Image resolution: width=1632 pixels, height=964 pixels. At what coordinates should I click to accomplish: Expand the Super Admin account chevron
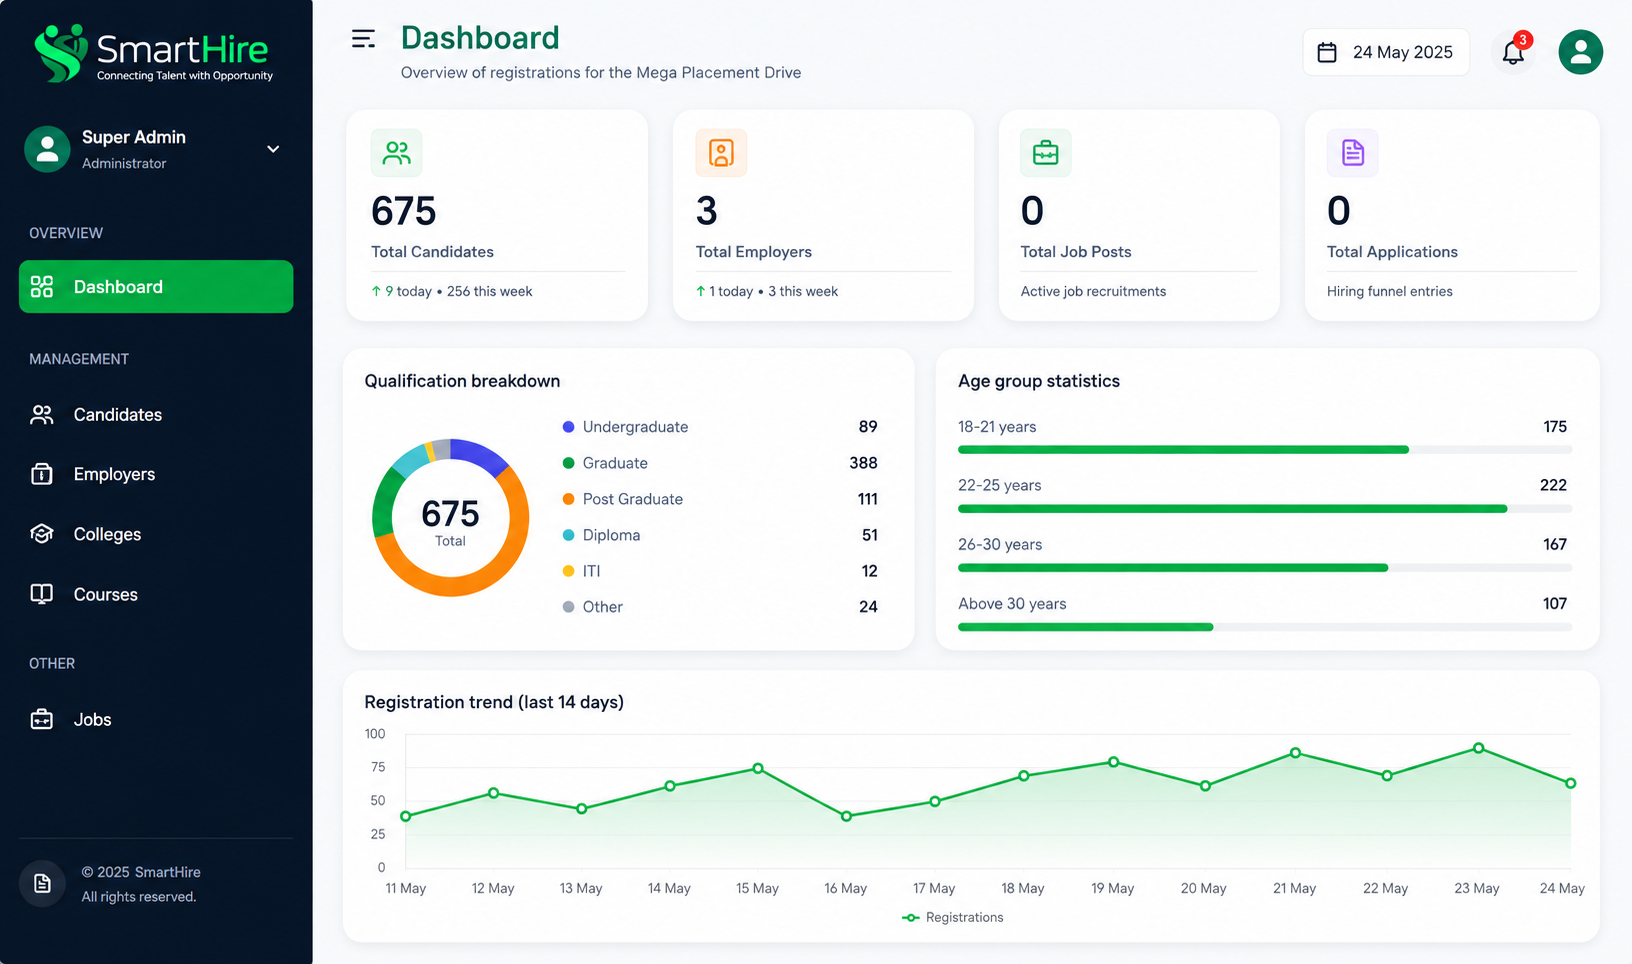273,149
